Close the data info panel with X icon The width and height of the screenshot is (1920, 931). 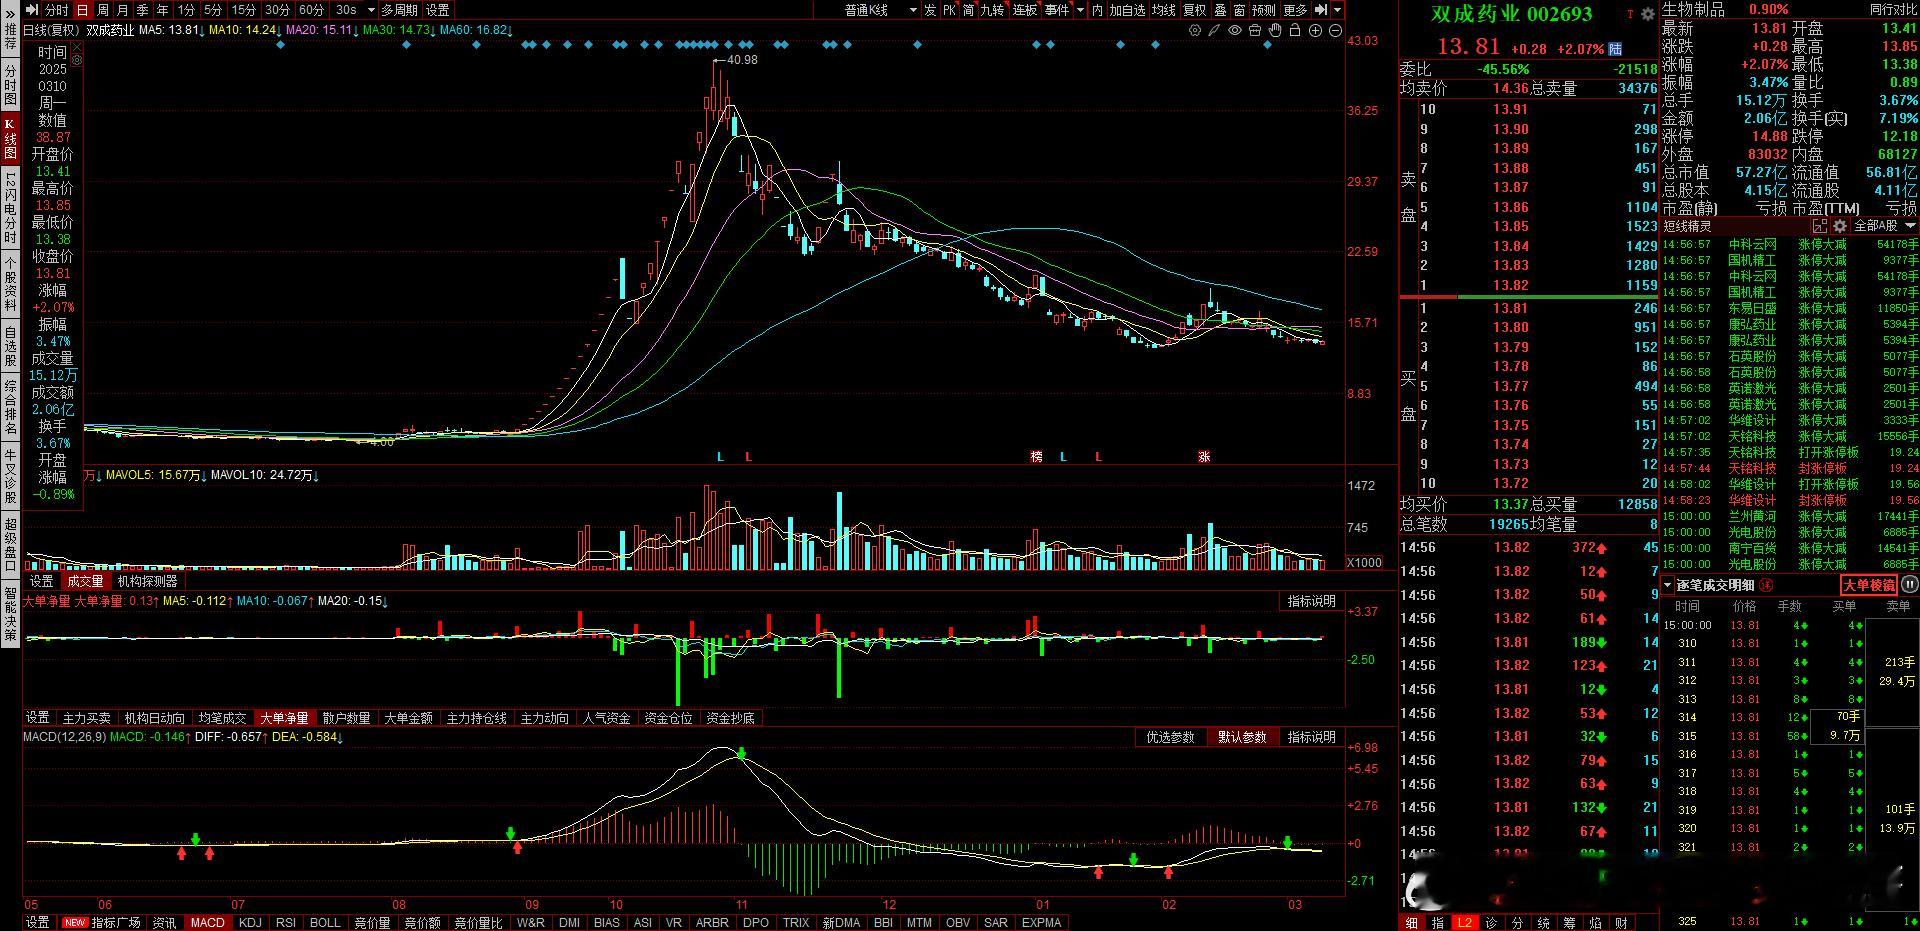tap(77, 48)
